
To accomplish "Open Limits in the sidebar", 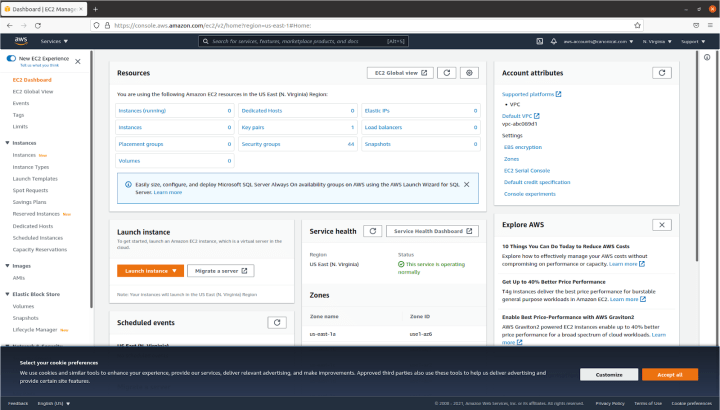I will tap(20, 127).
